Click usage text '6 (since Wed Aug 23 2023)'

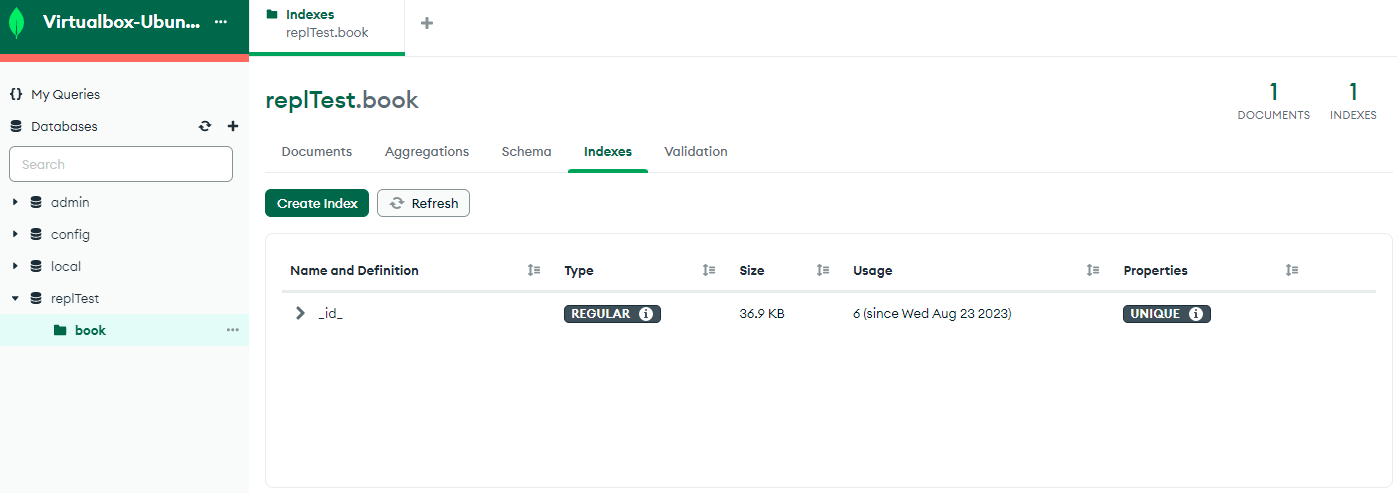click(932, 314)
